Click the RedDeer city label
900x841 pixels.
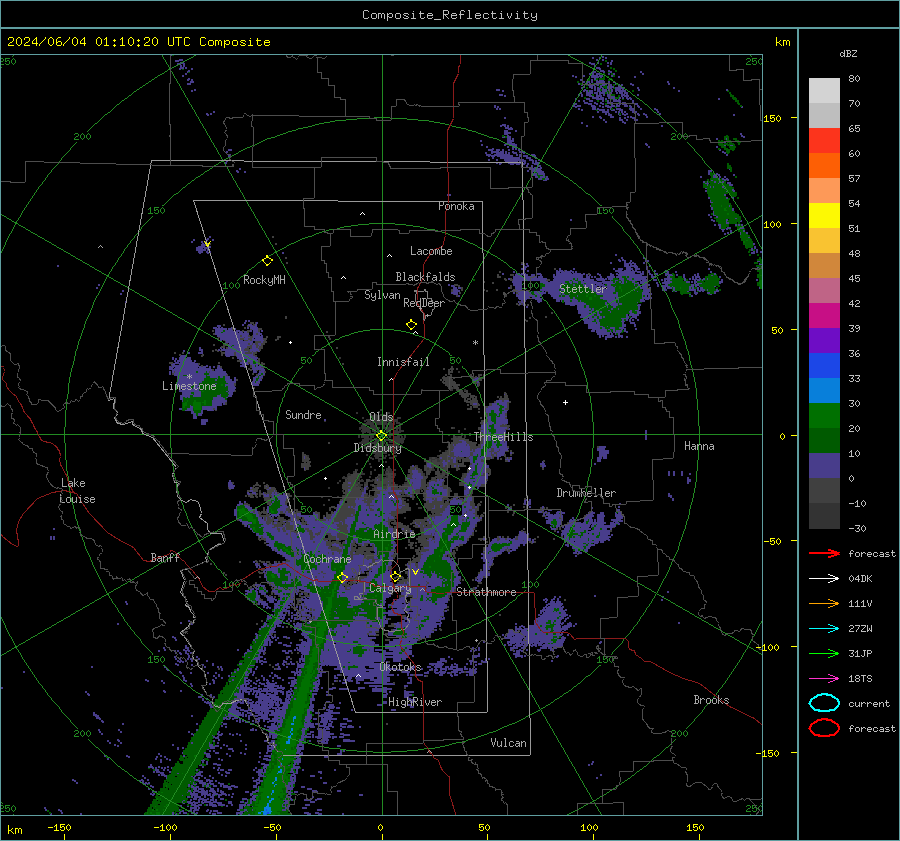(x=424, y=303)
